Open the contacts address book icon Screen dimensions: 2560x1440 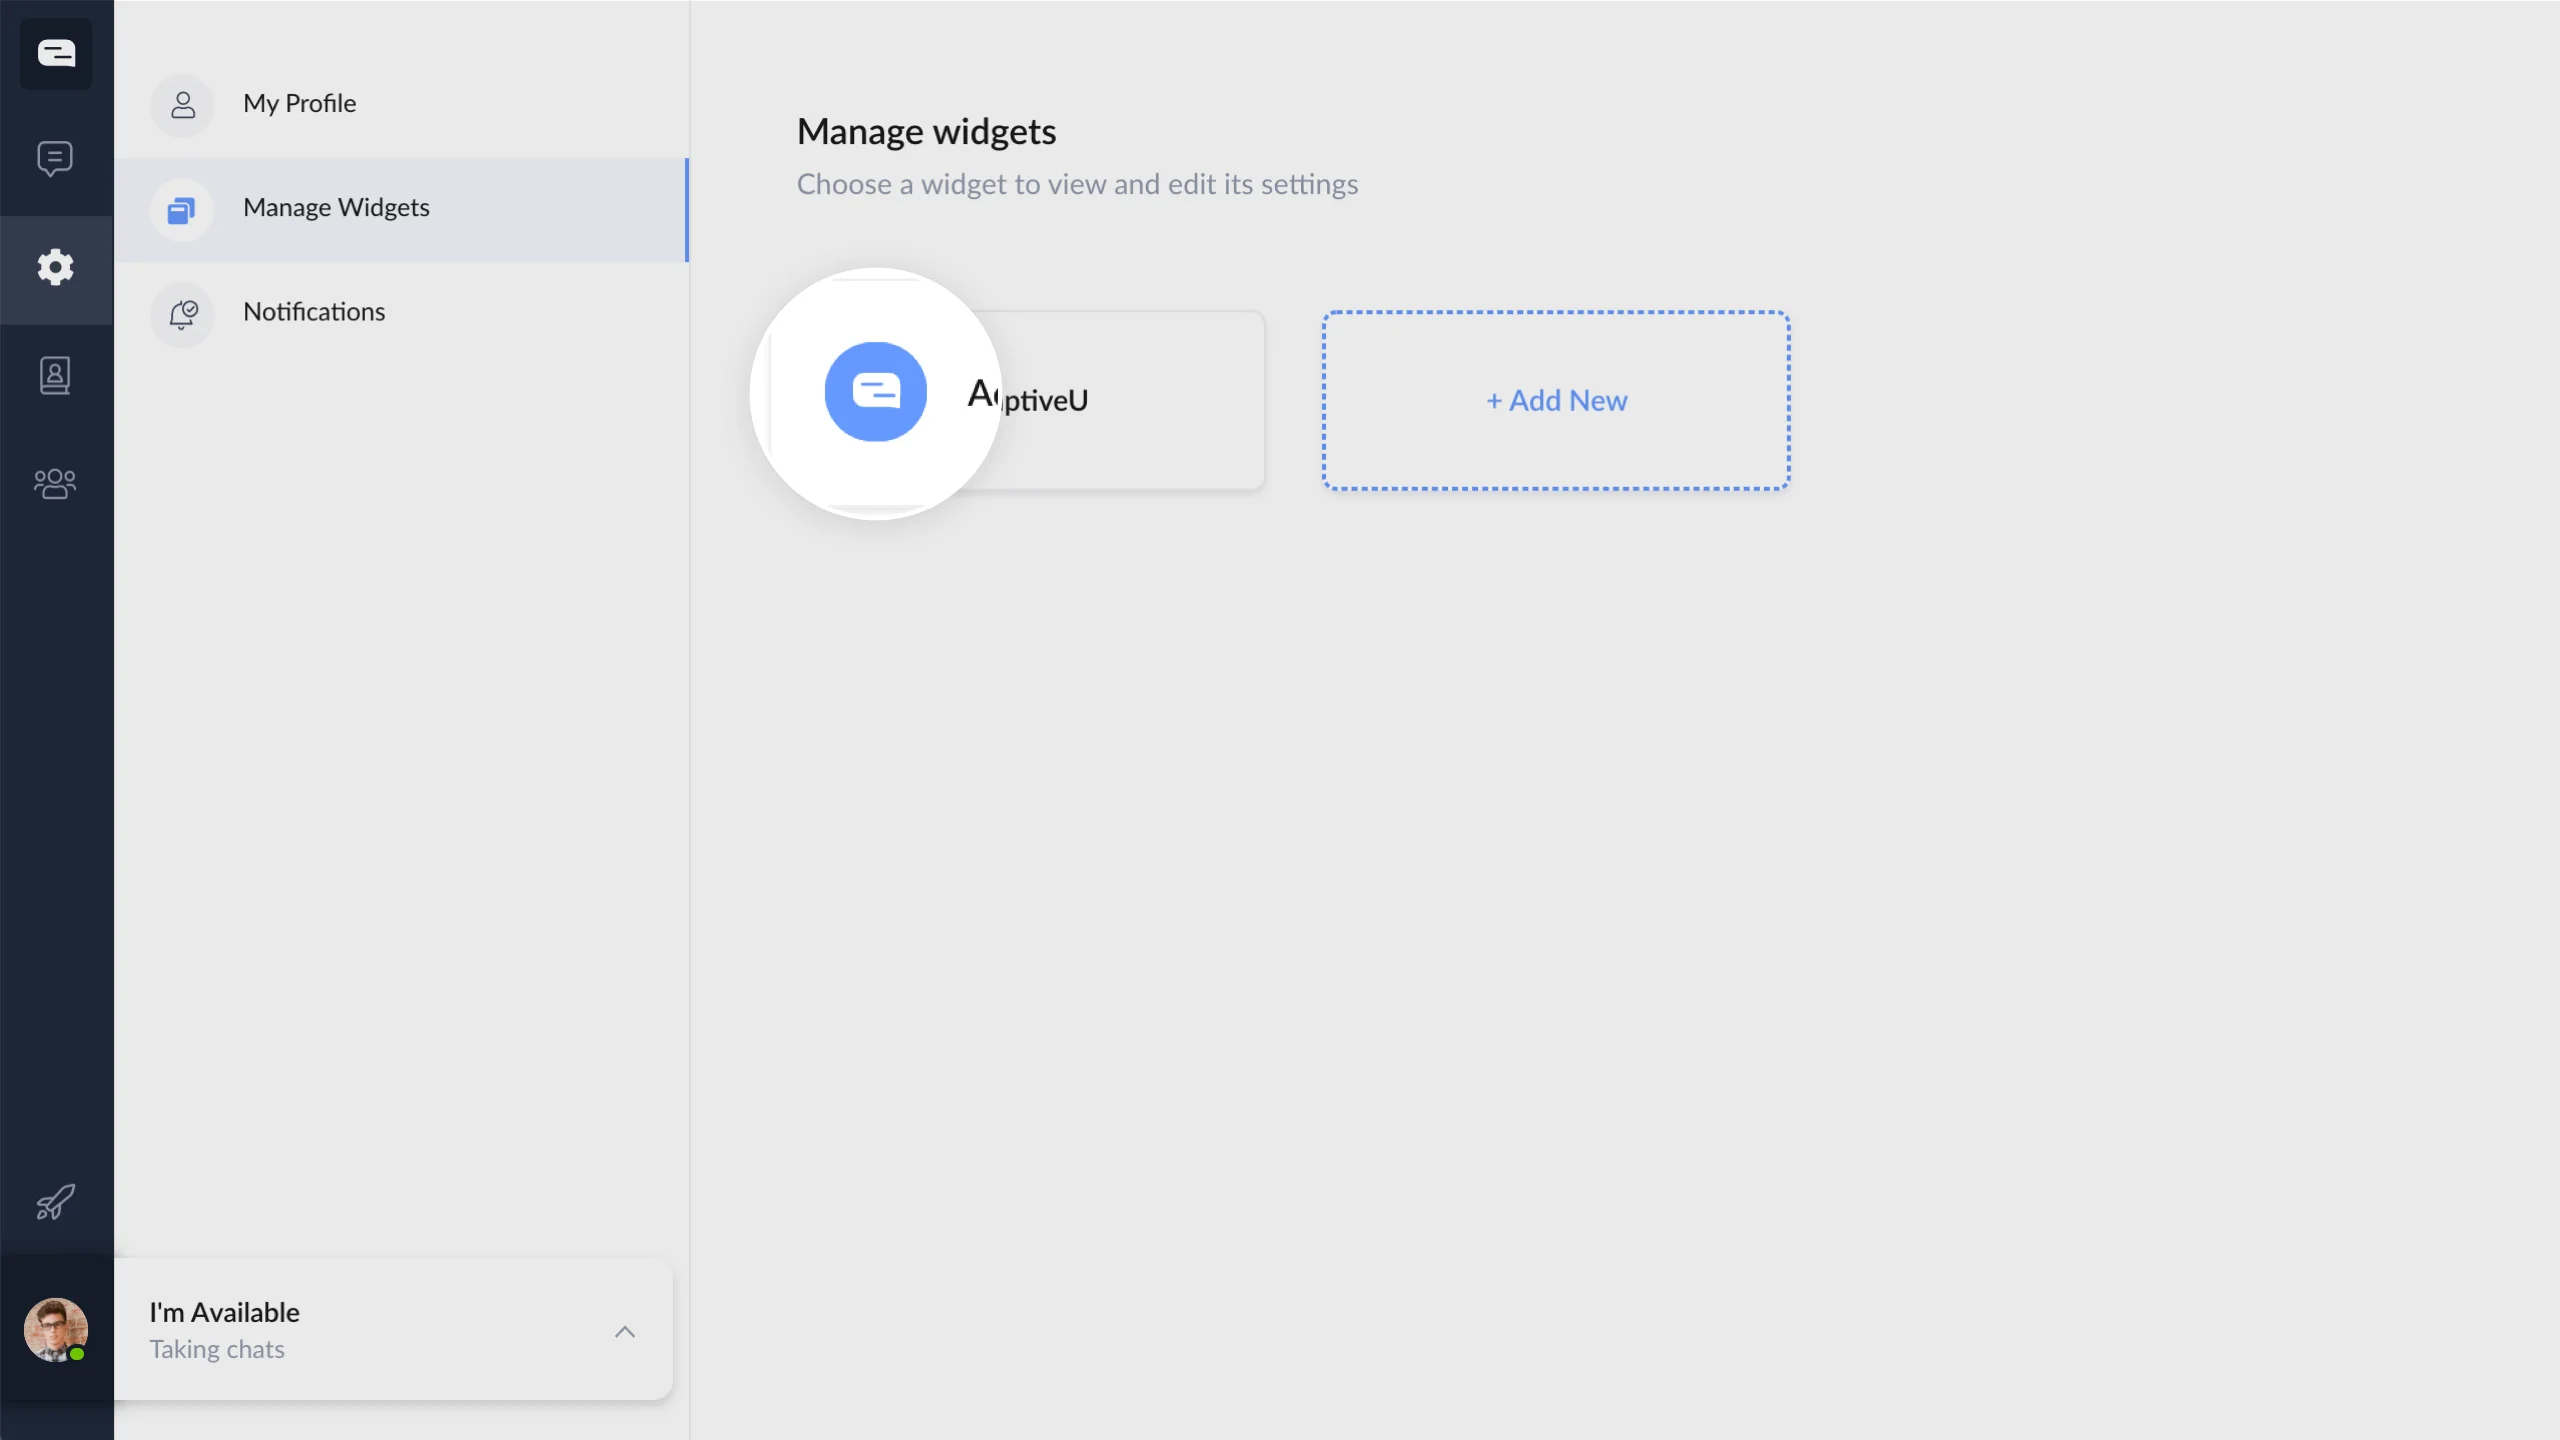(x=55, y=375)
